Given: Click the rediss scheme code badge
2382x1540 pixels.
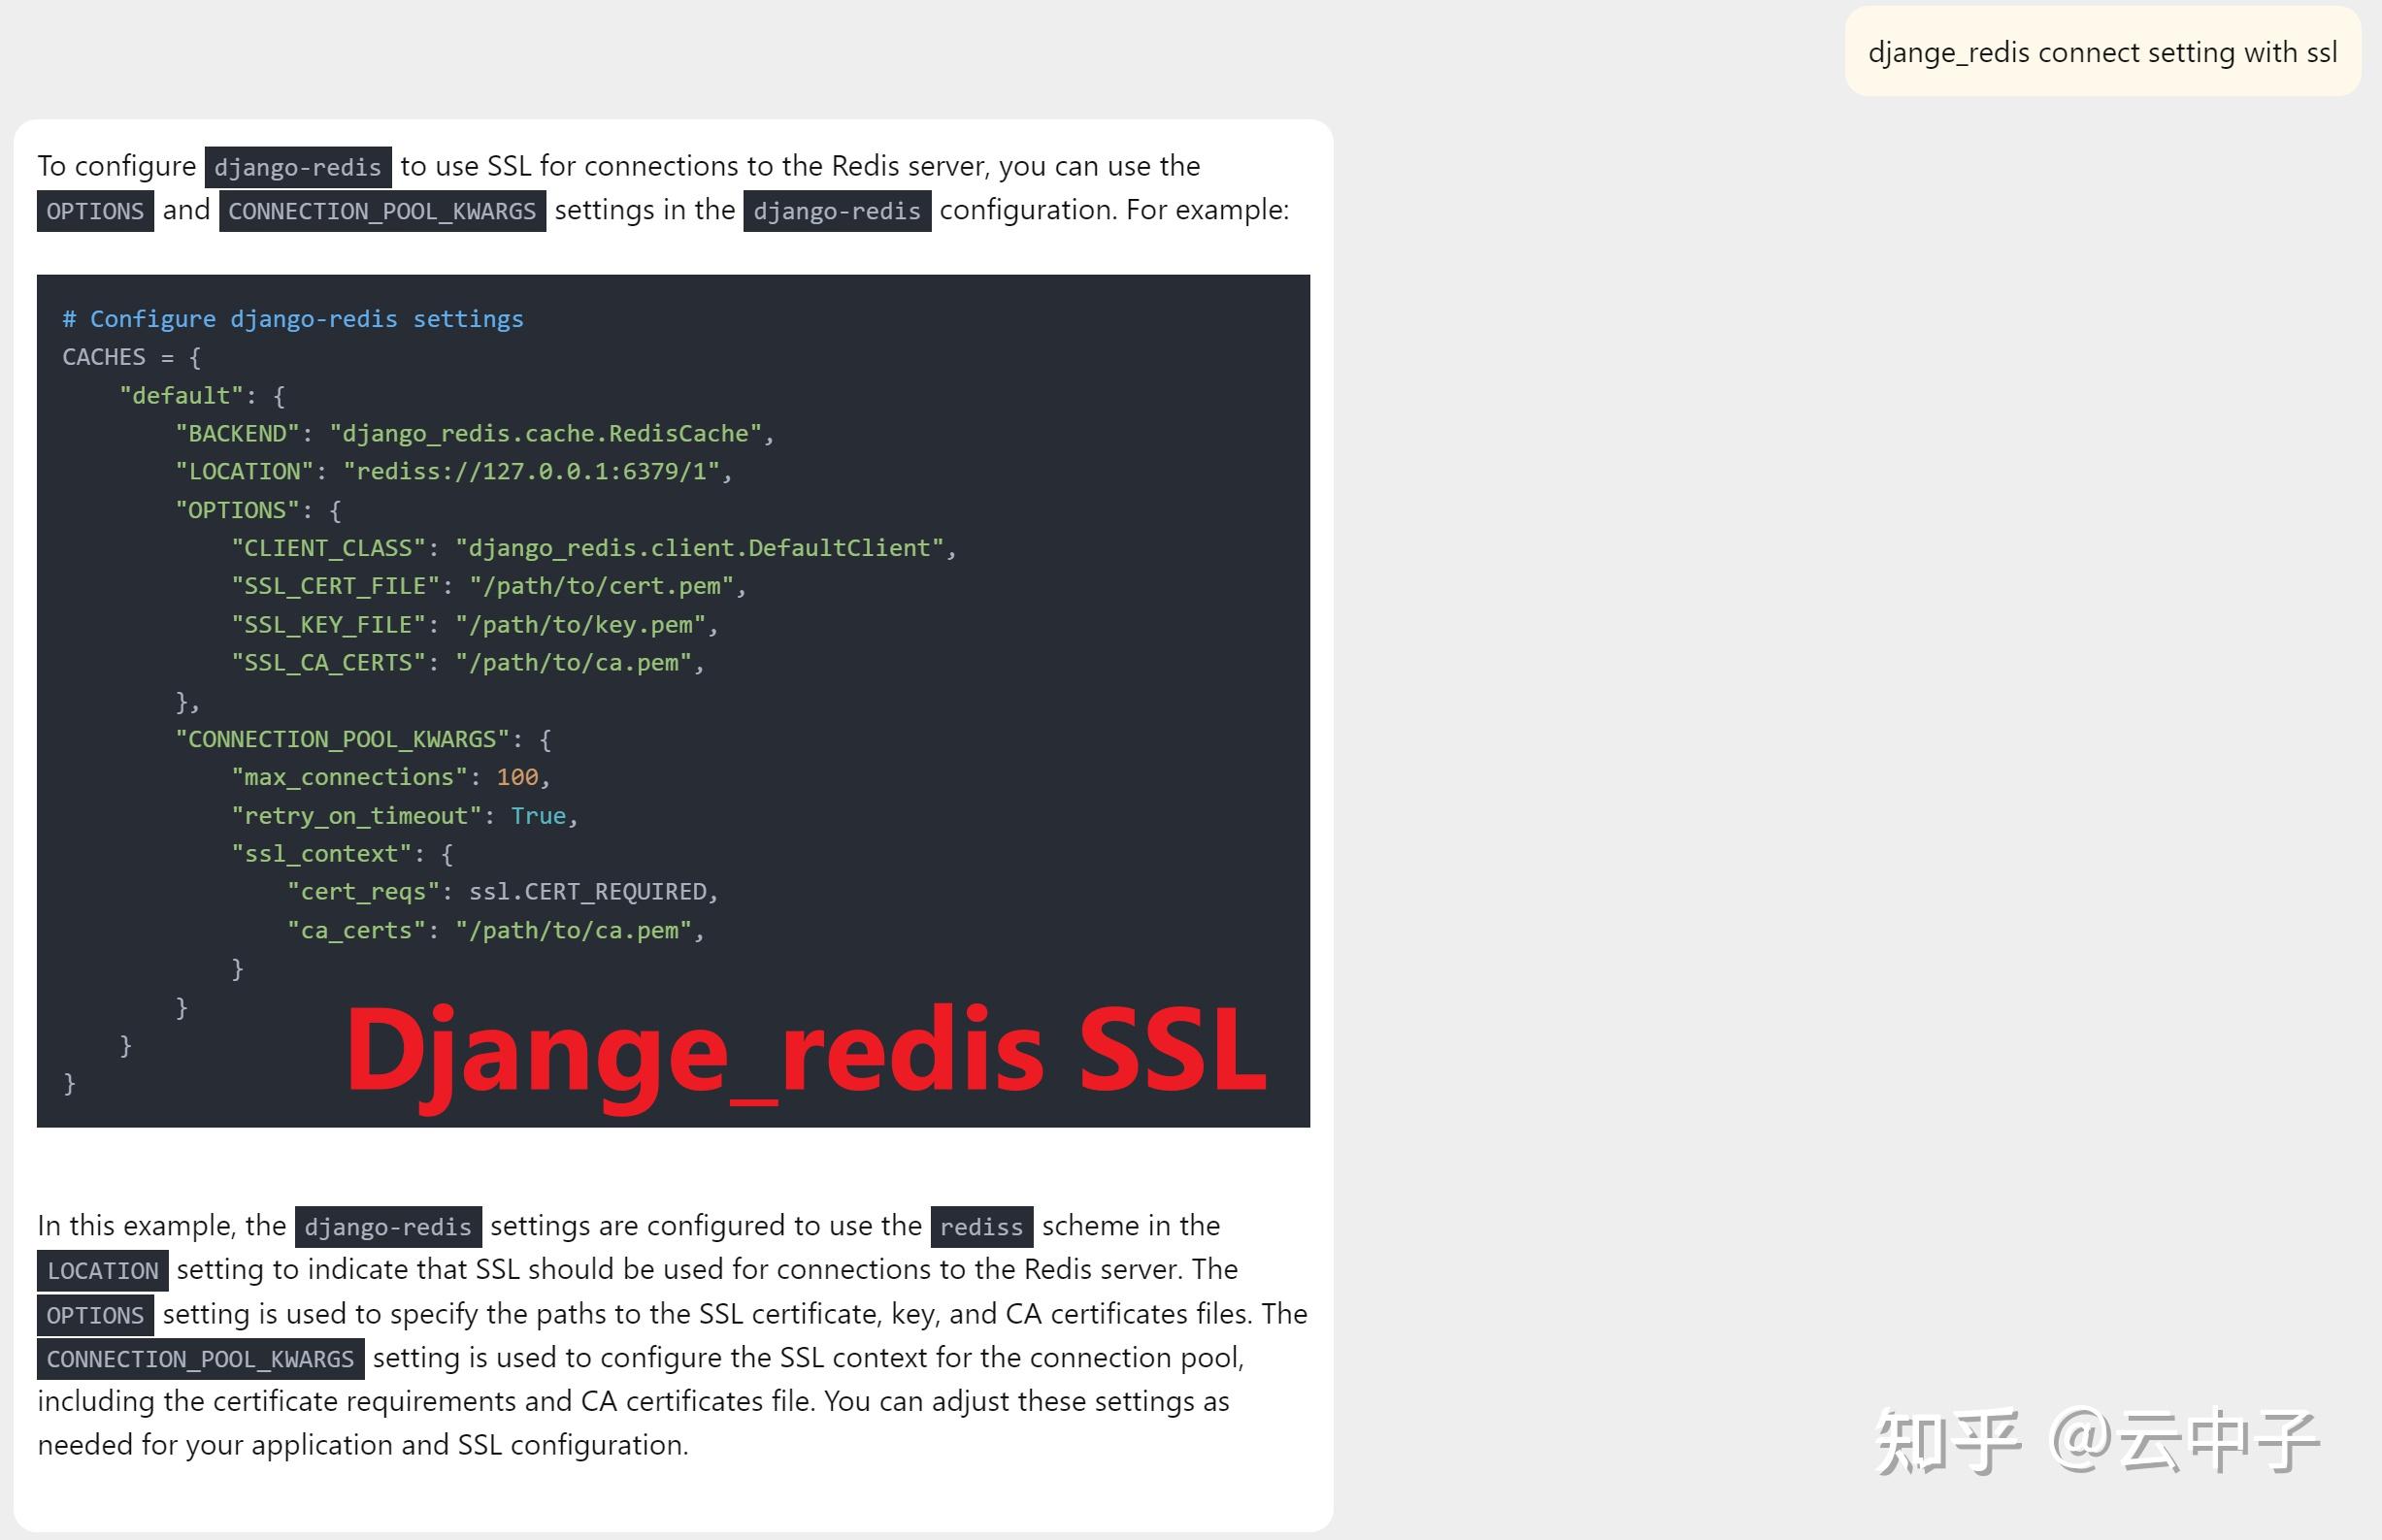Looking at the screenshot, I should [x=977, y=1224].
